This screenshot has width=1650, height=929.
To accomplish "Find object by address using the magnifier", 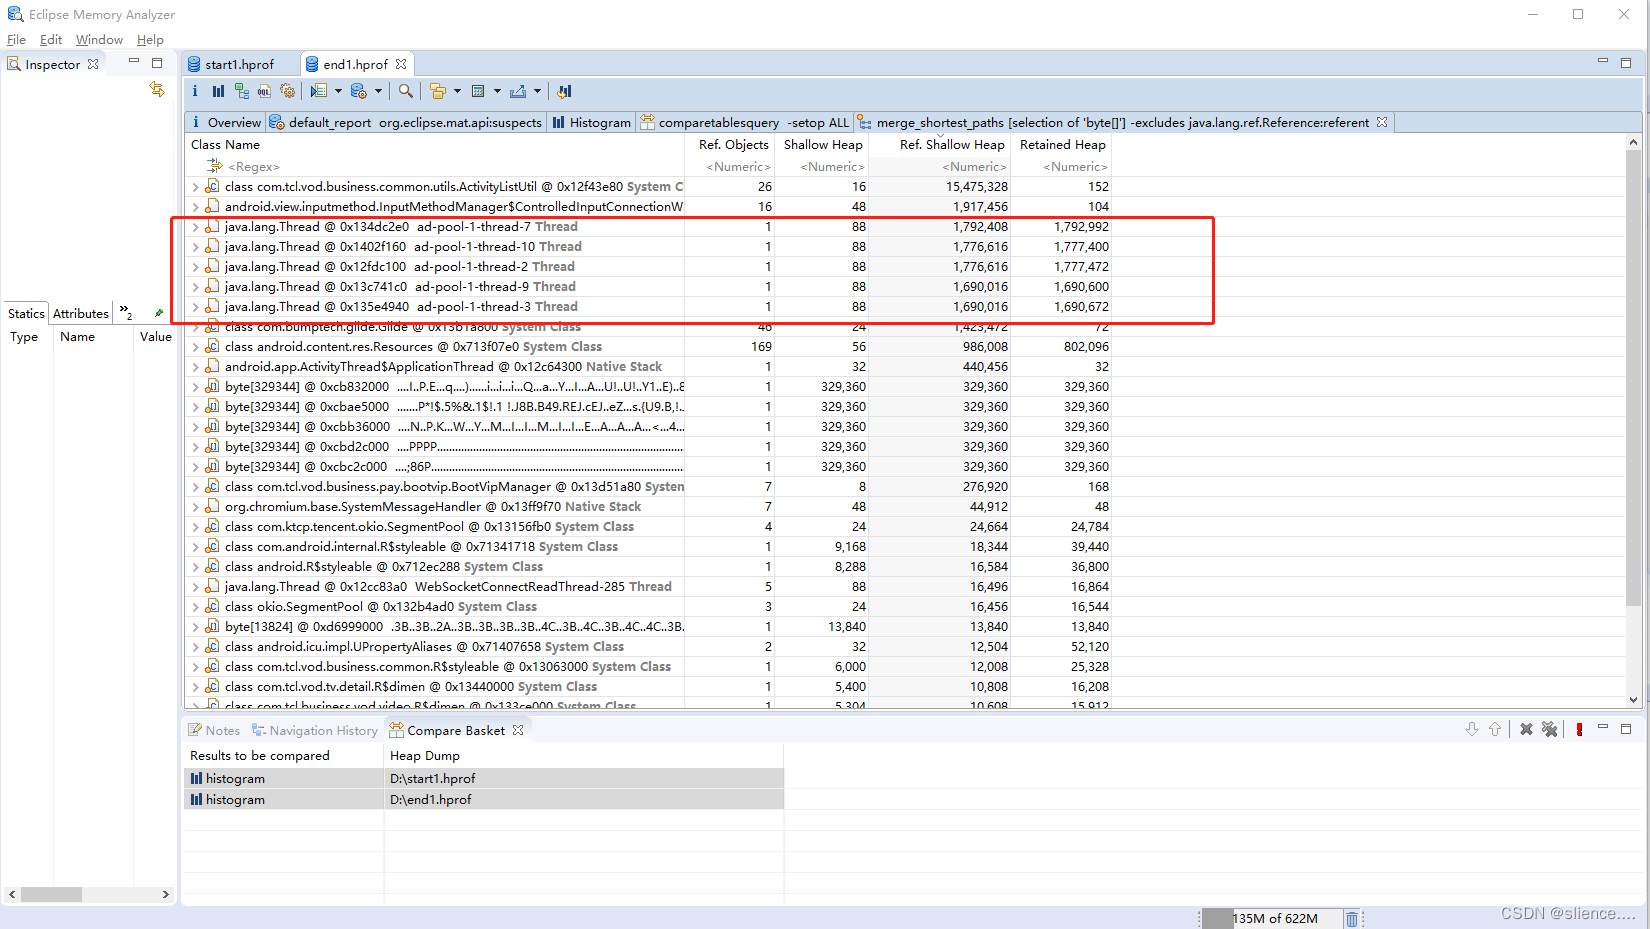I will [x=405, y=91].
